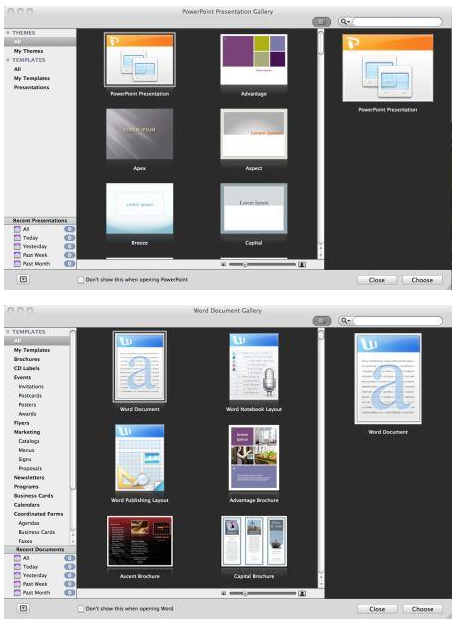457x624 pixels.
Task: Click large thumbnail size icon in Word gallery
Action: (x=302, y=593)
